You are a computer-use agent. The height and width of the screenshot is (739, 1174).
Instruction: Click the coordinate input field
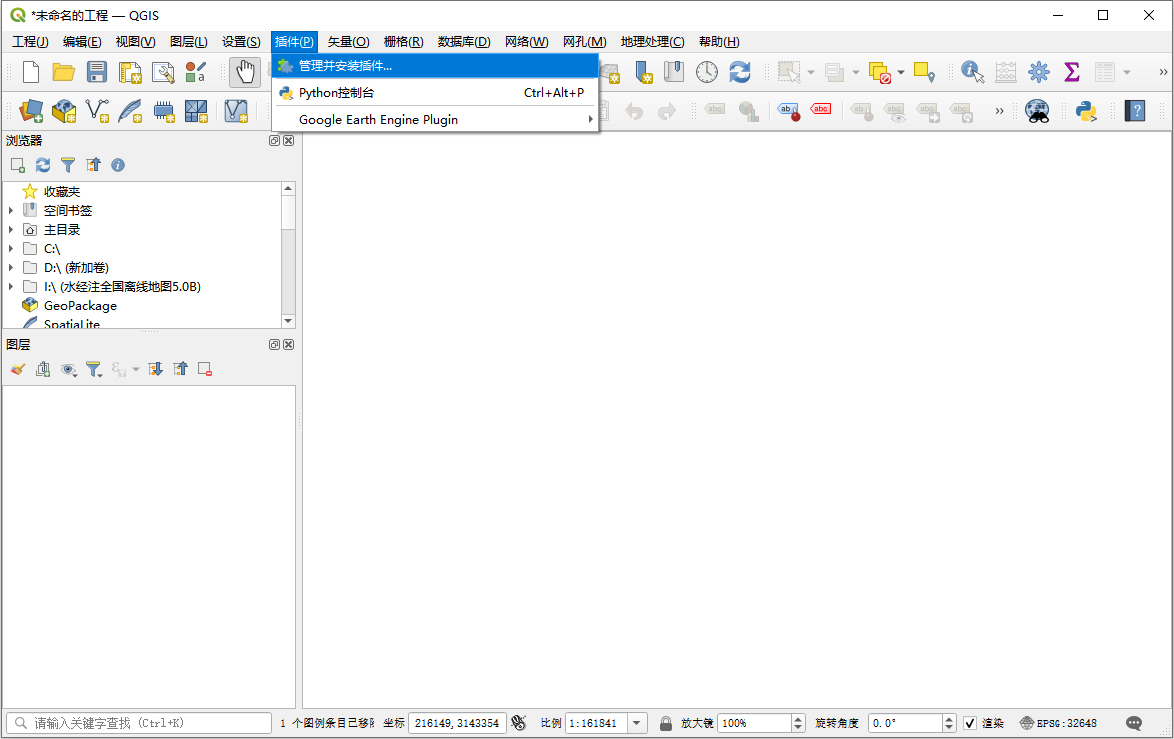point(457,723)
